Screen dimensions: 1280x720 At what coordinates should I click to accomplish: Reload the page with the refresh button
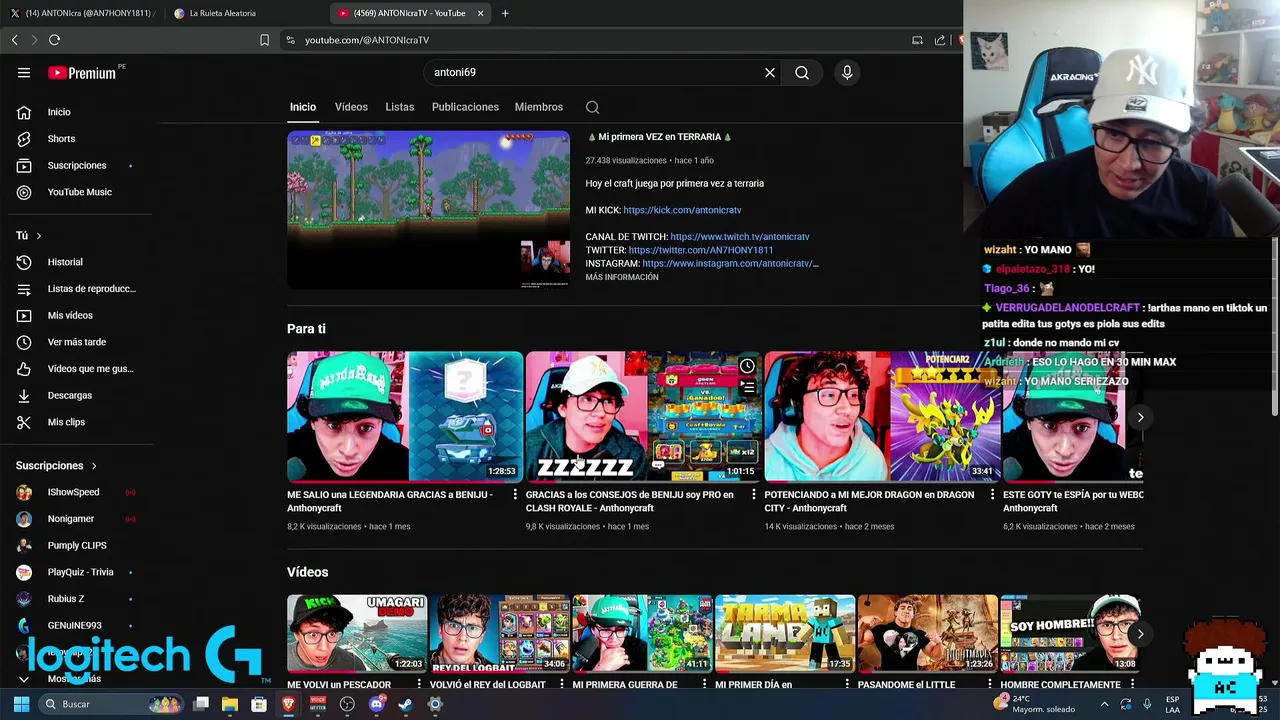(x=54, y=40)
